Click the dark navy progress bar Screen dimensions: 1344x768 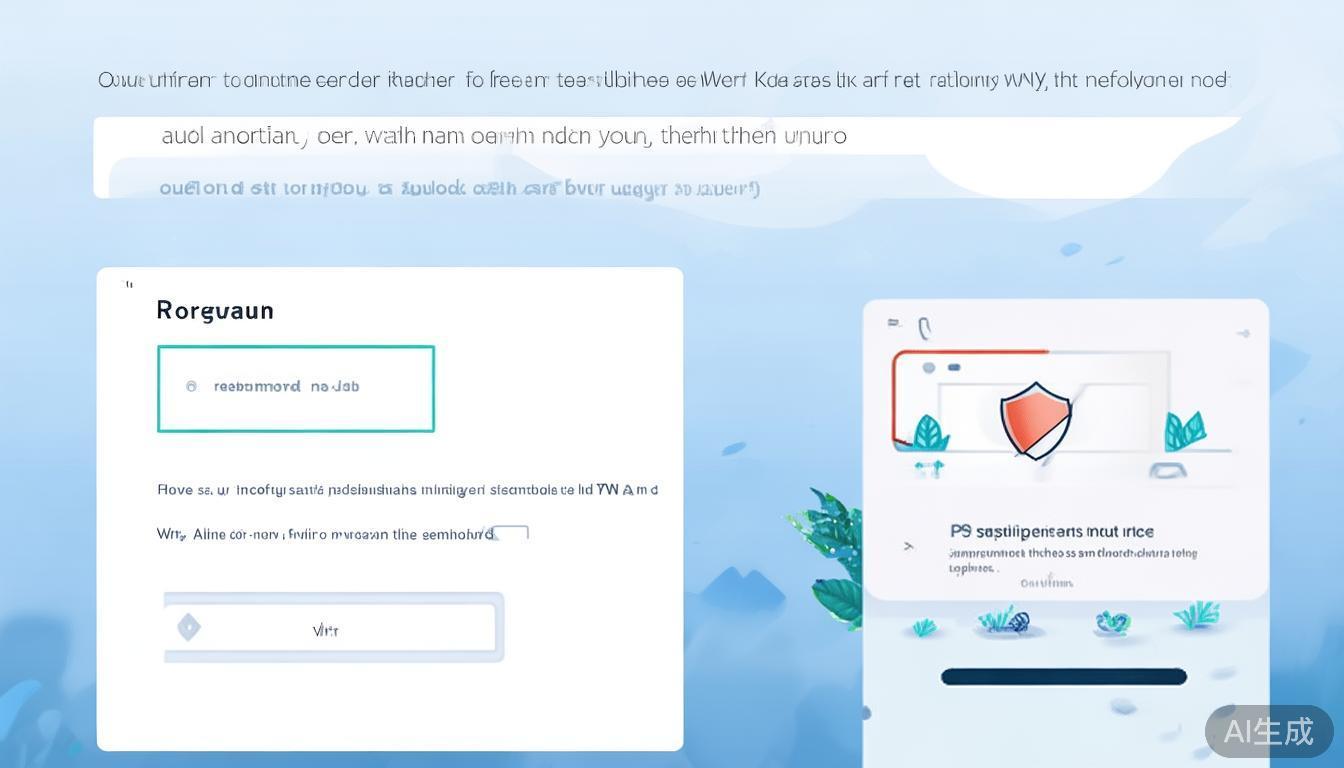(x=1064, y=677)
